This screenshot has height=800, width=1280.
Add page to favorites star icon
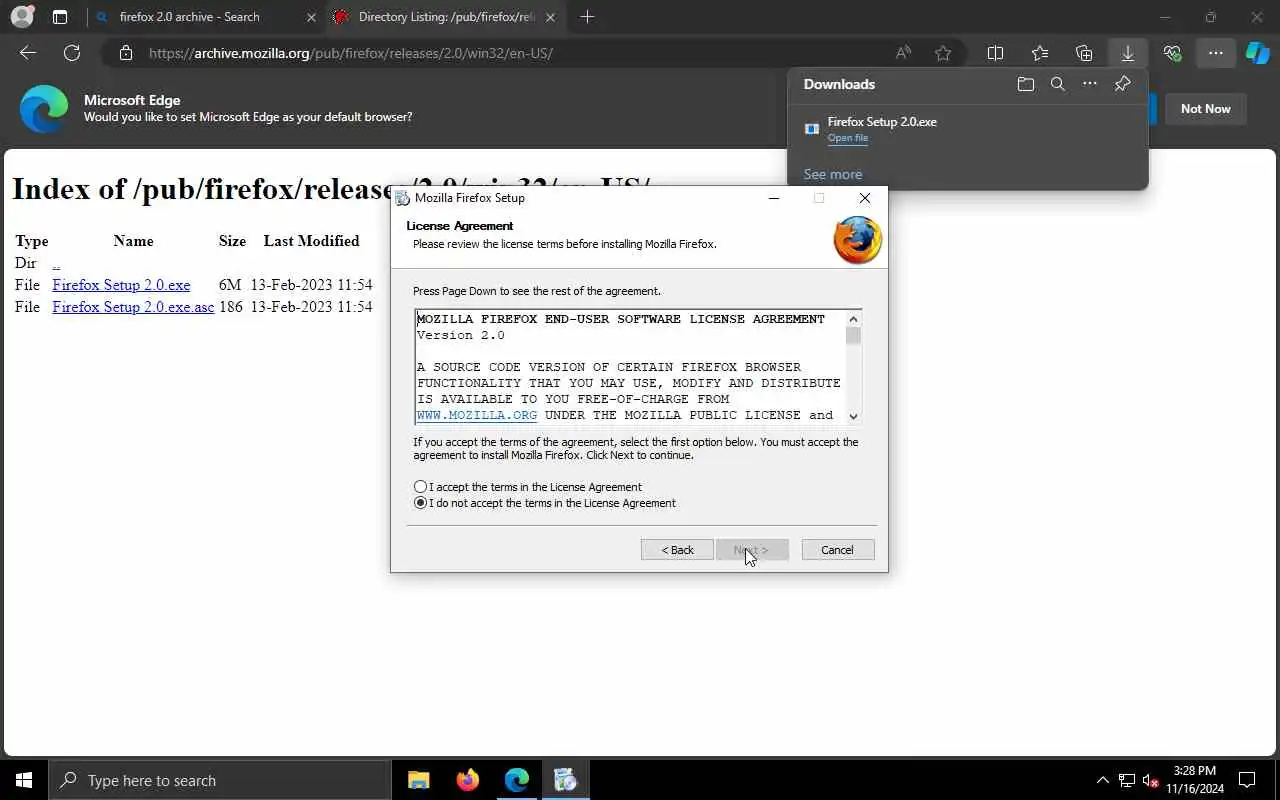click(943, 53)
